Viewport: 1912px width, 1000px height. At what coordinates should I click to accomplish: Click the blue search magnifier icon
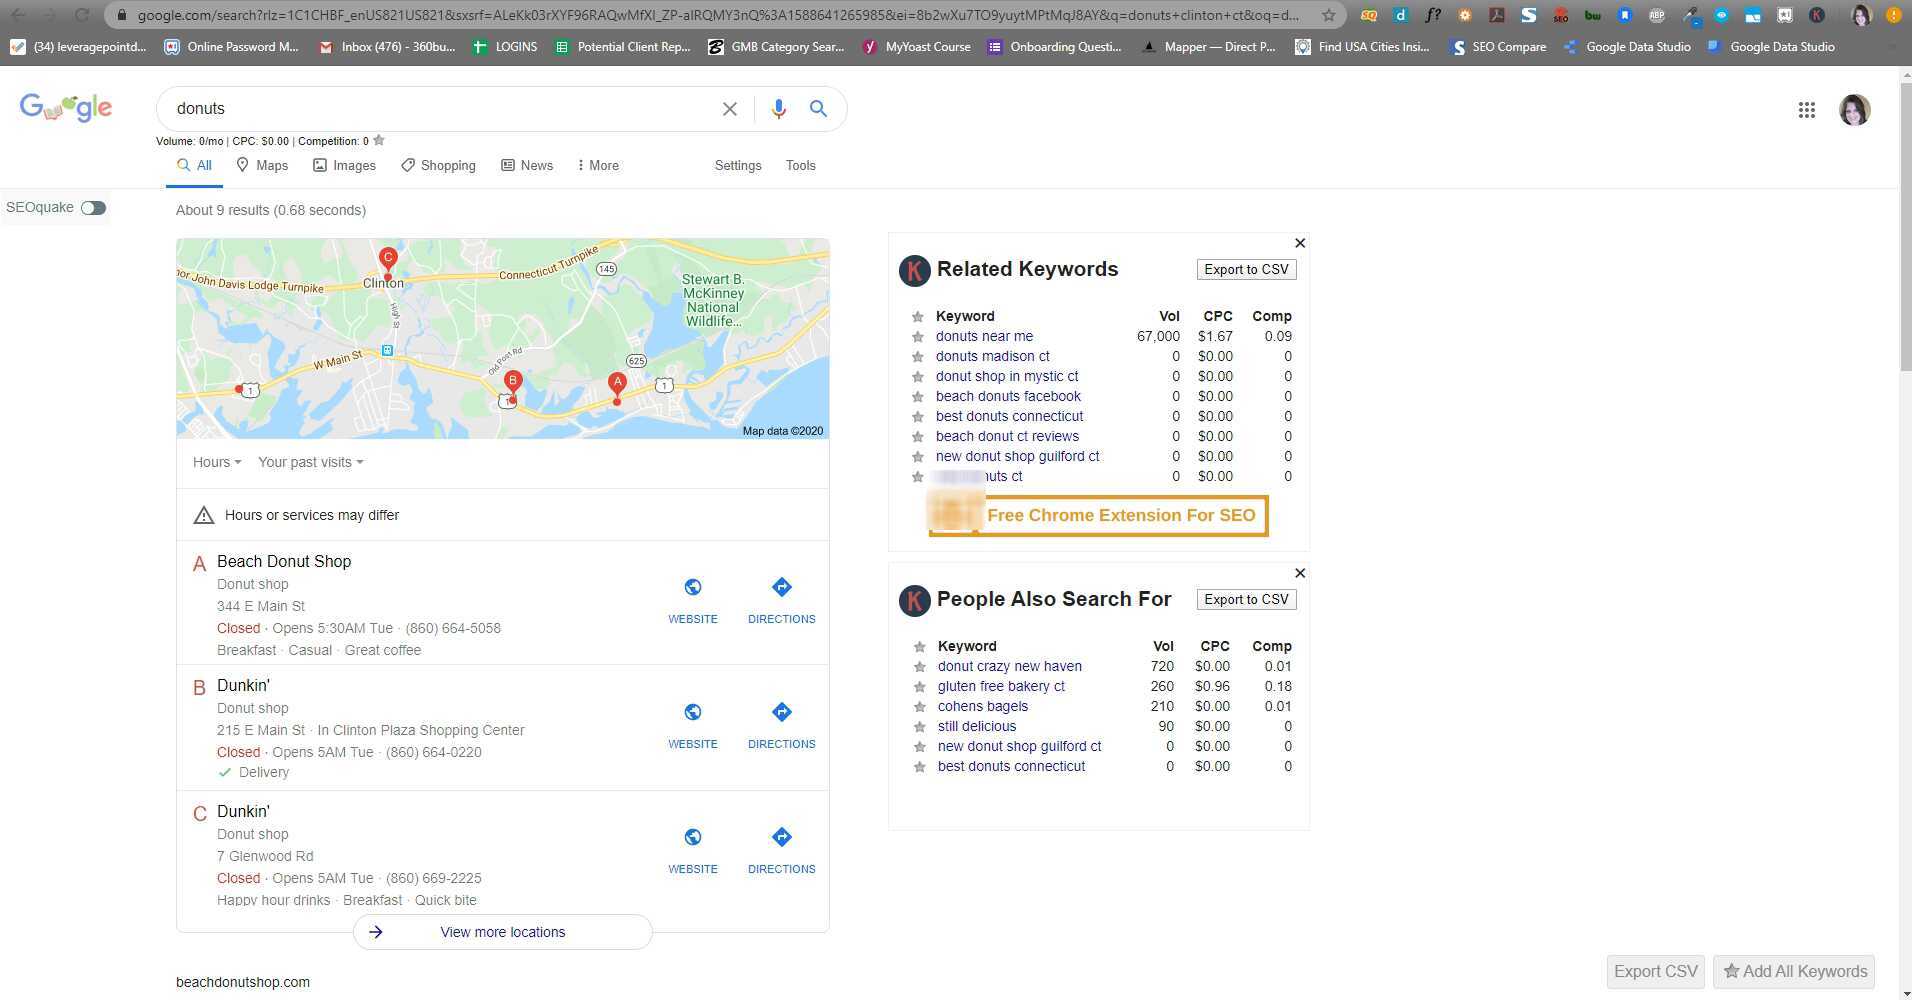[x=818, y=109]
